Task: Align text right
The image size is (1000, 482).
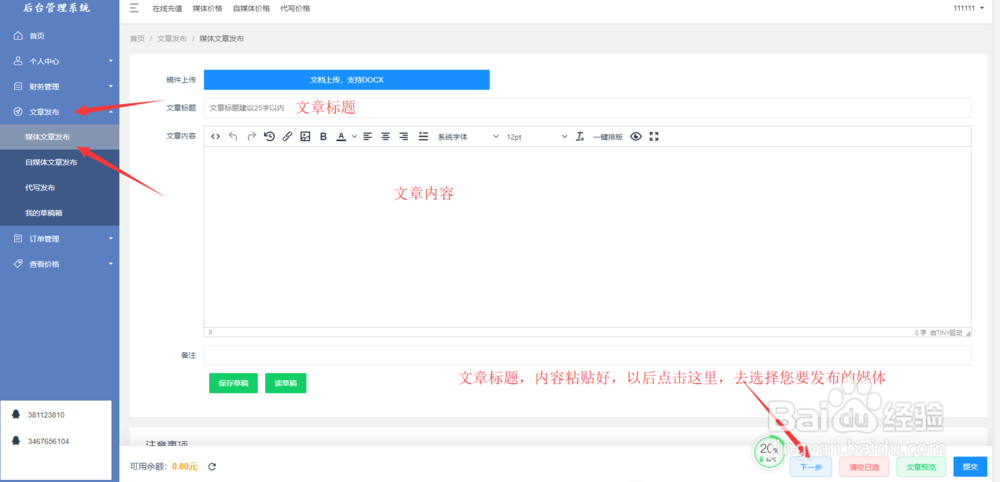Action: point(403,136)
